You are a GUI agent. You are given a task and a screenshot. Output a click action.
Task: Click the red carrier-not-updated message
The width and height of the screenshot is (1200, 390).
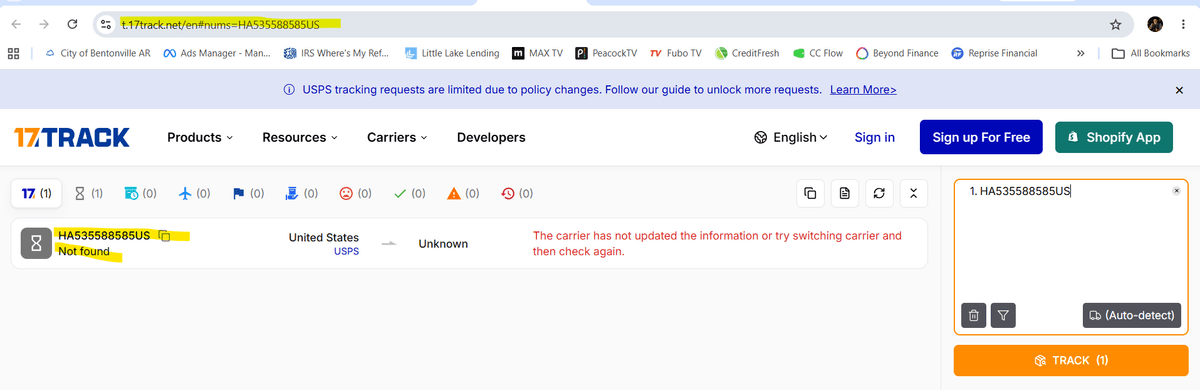(x=718, y=243)
